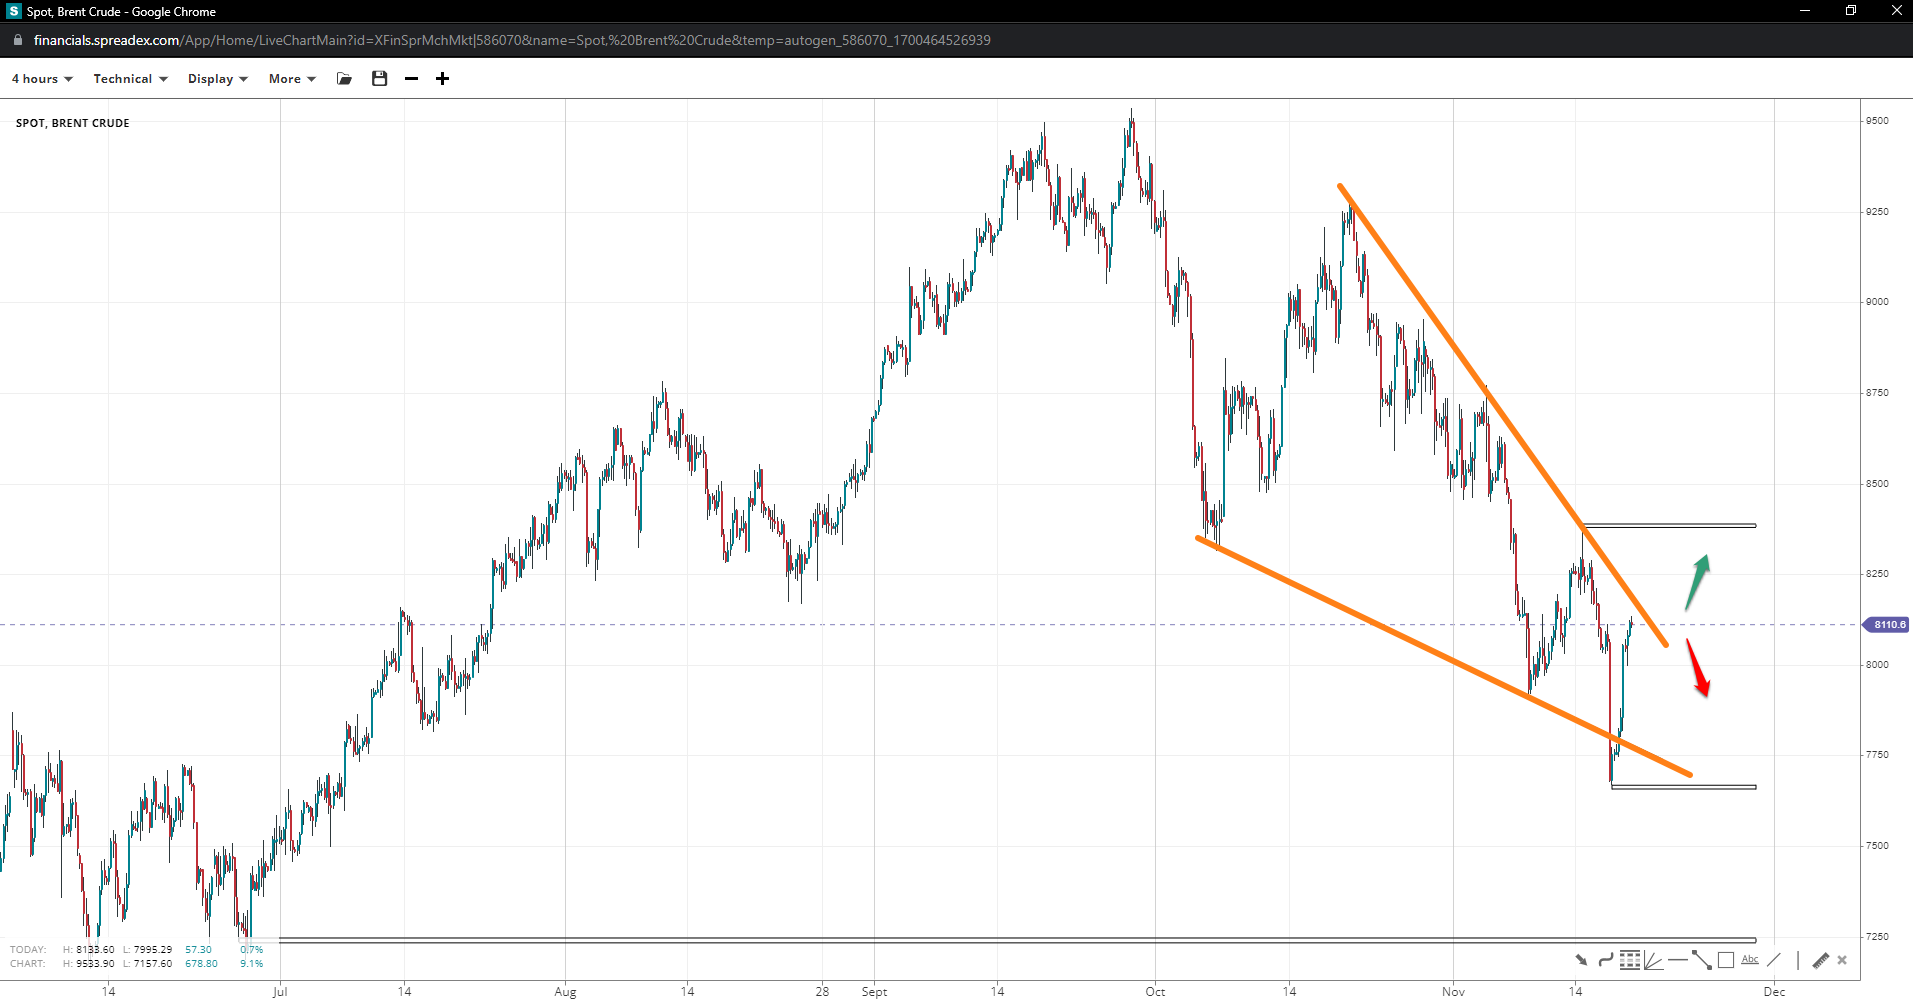Select the freehand curve drawing tool
This screenshot has width=1913, height=1007.
(x=1605, y=960)
